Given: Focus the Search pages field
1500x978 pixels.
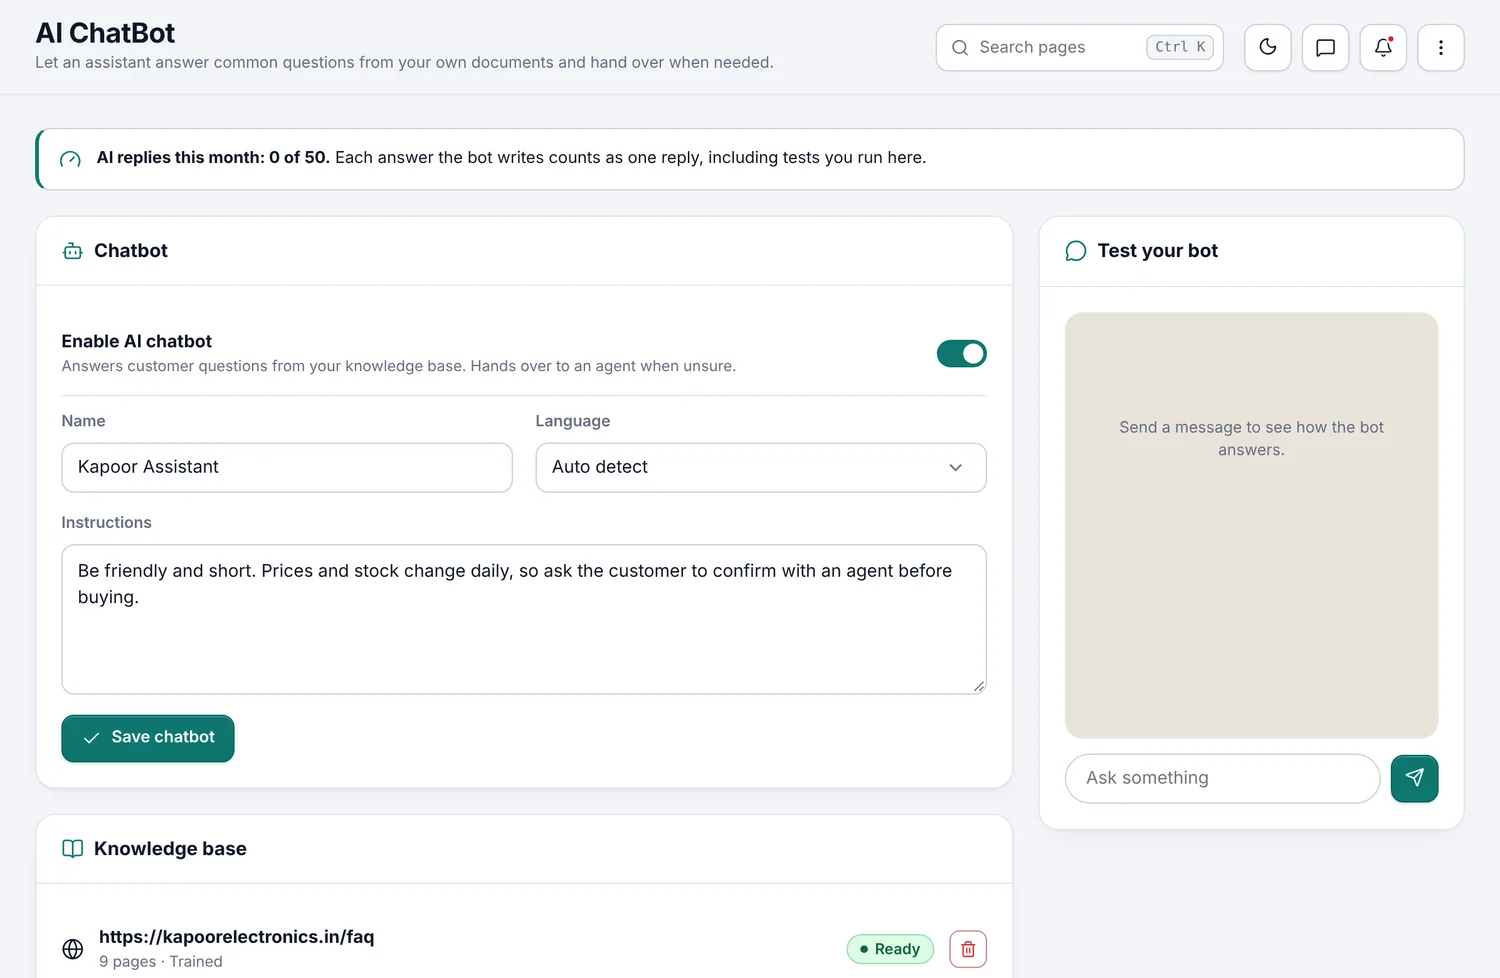Looking at the screenshot, I should (1080, 48).
